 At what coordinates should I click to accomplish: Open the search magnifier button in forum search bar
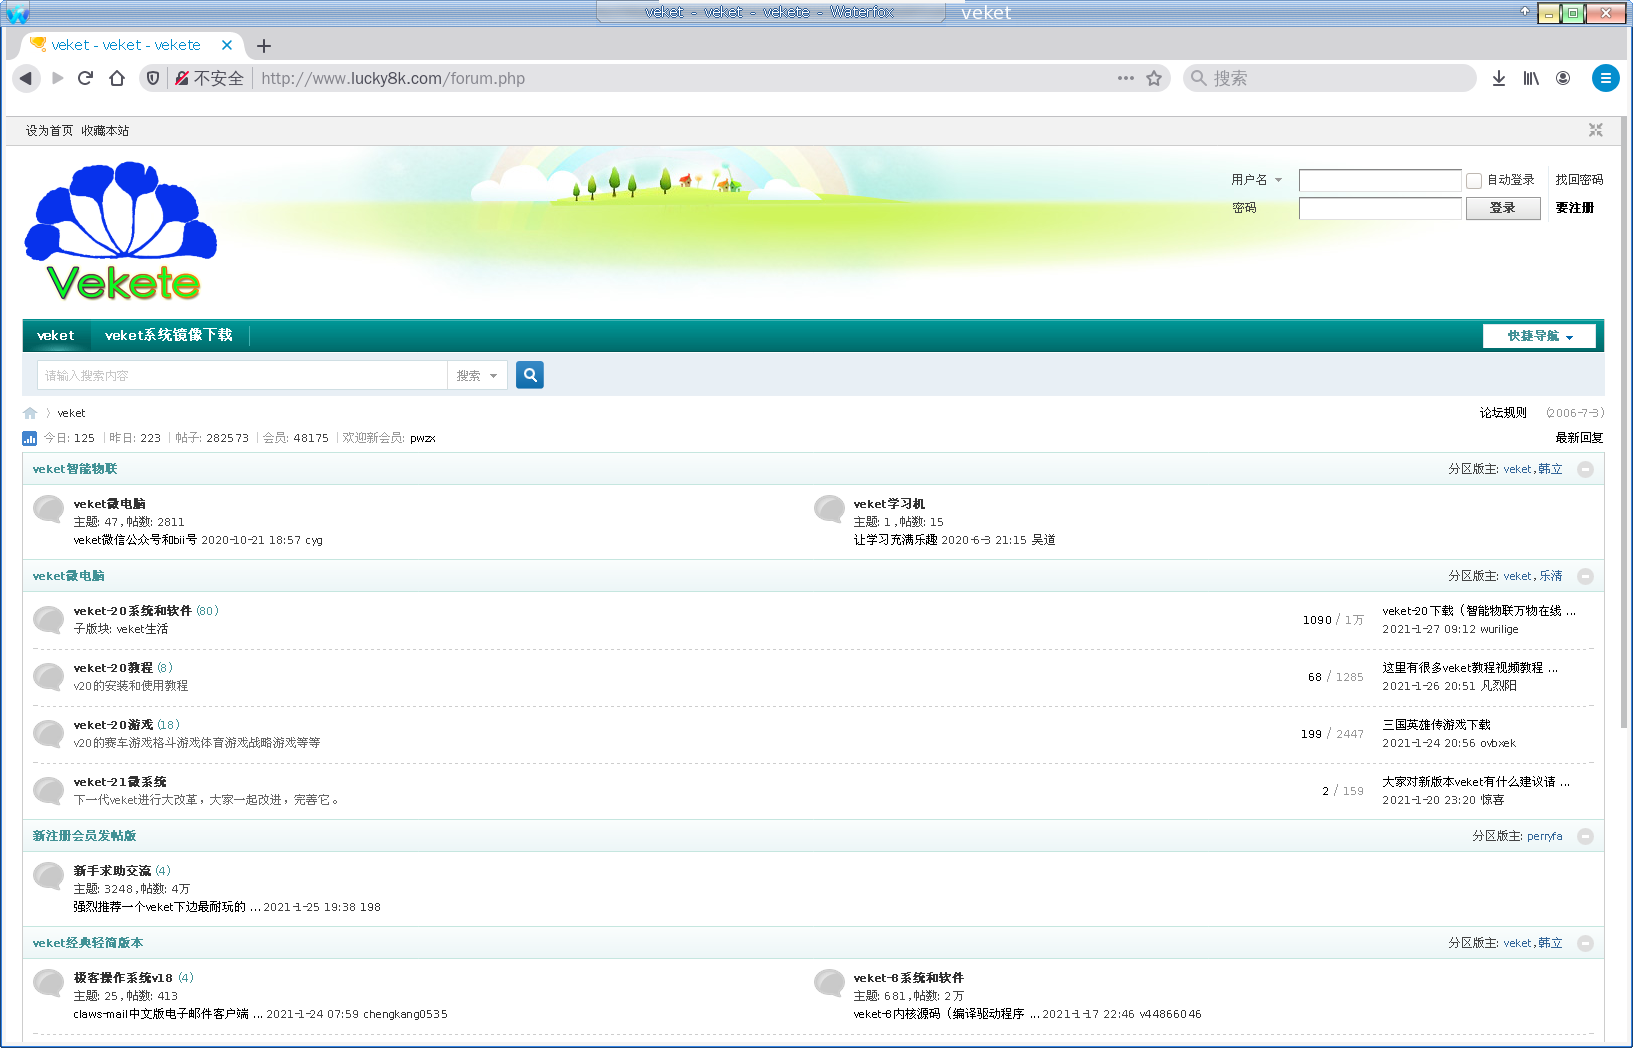click(x=529, y=374)
